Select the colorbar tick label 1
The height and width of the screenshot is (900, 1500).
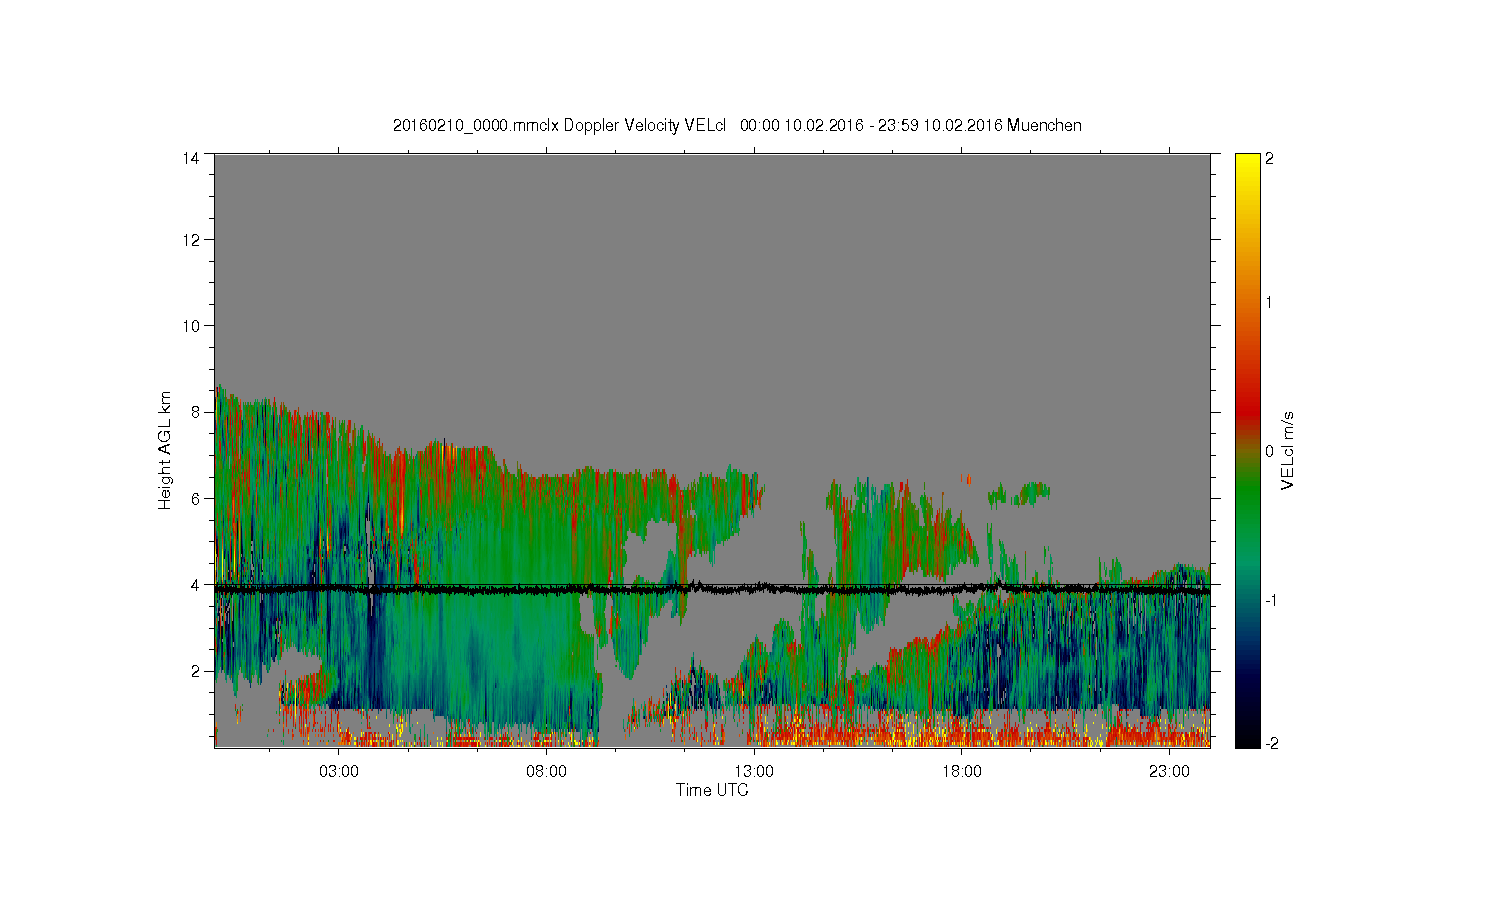[1269, 302]
